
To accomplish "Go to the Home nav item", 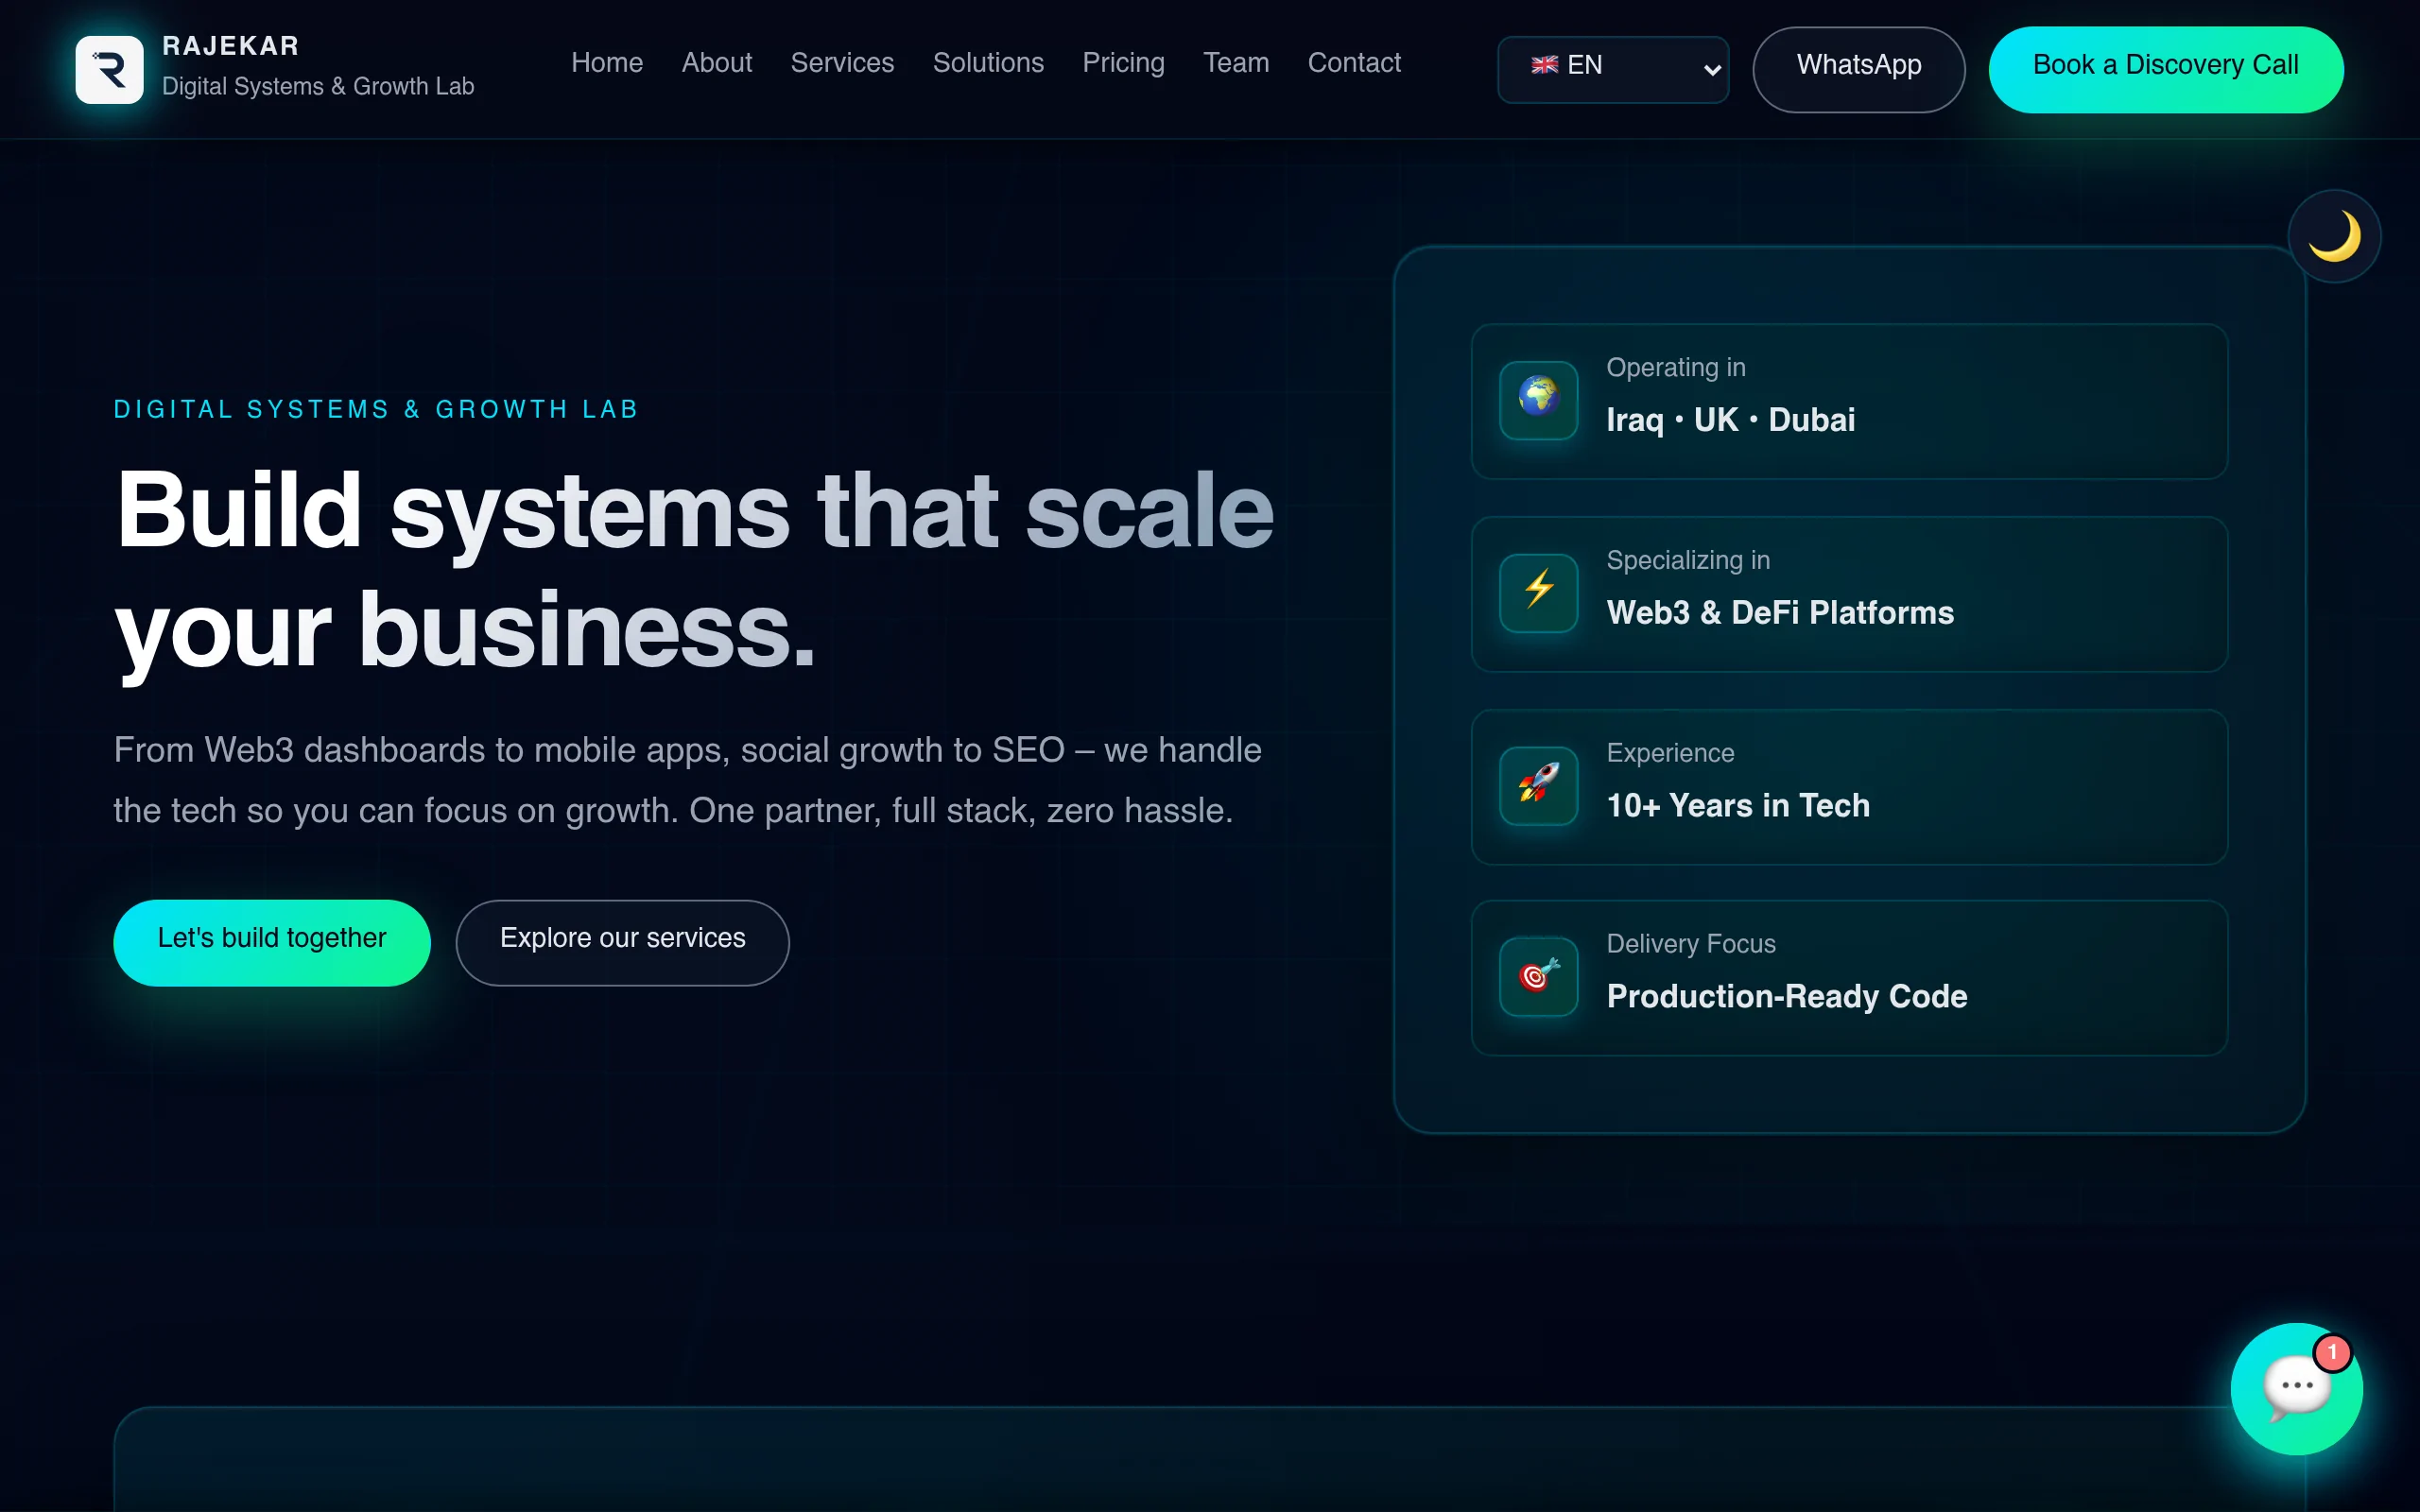I will [x=607, y=63].
